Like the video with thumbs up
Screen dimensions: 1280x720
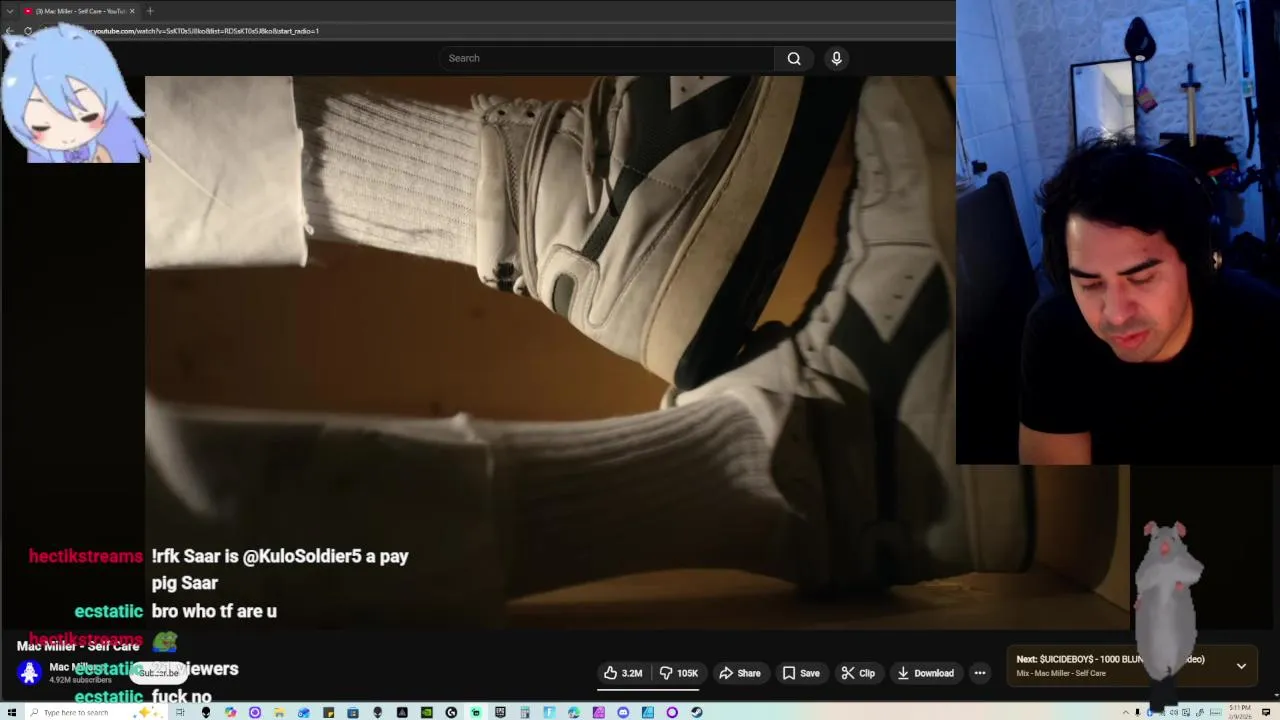click(623, 673)
